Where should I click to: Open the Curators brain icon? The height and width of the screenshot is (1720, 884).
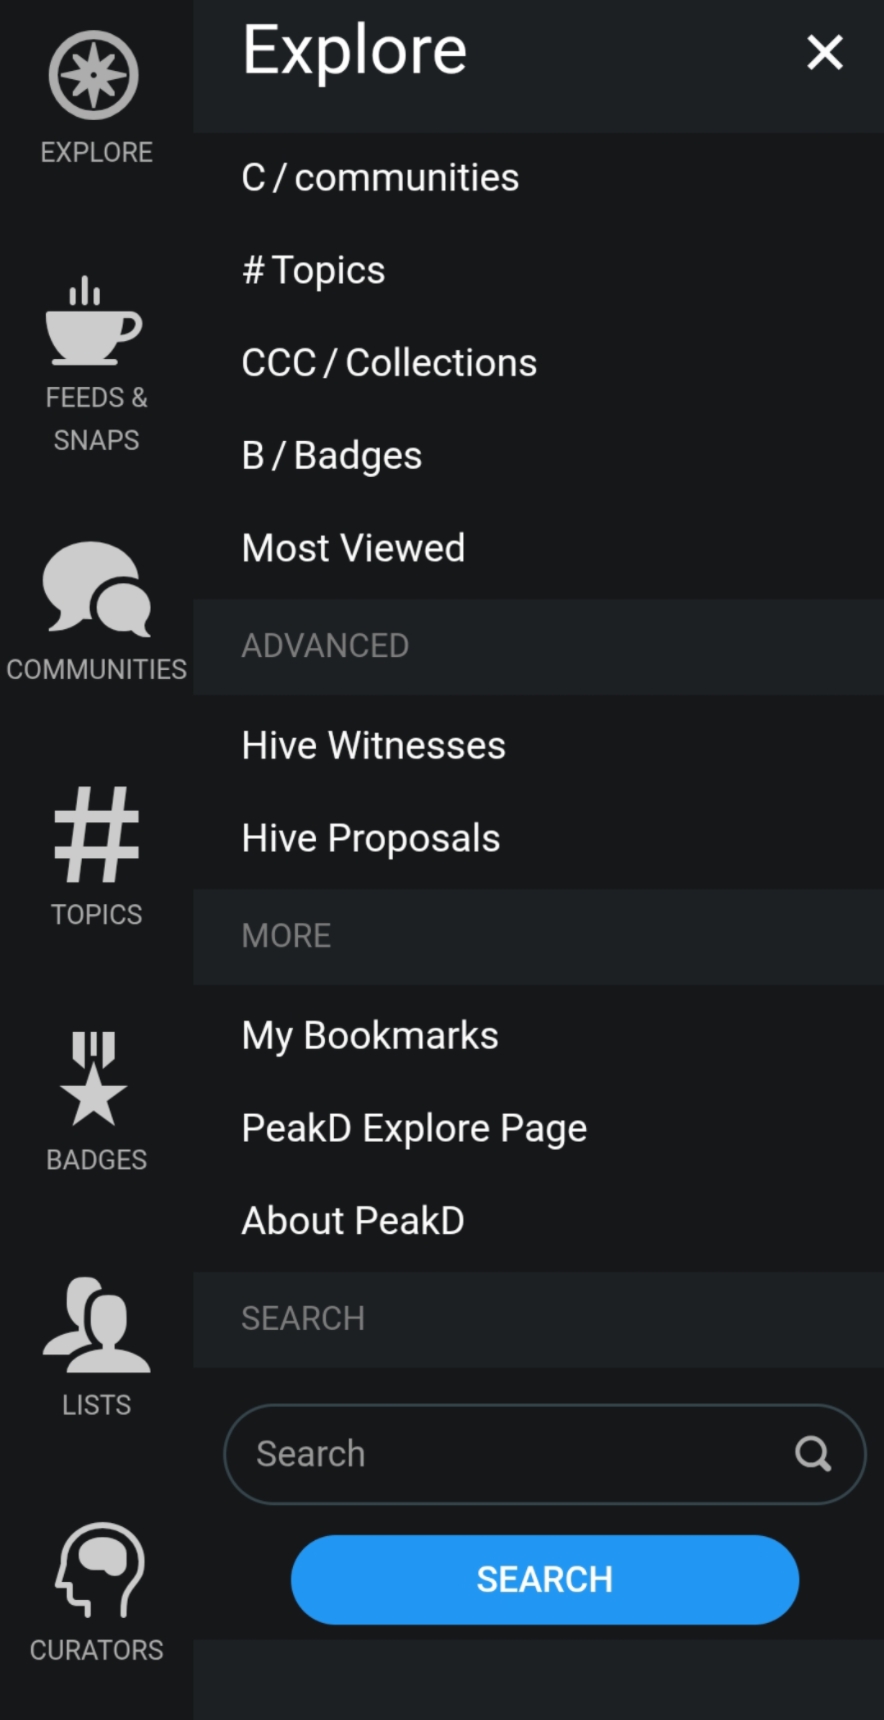[97, 1570]
